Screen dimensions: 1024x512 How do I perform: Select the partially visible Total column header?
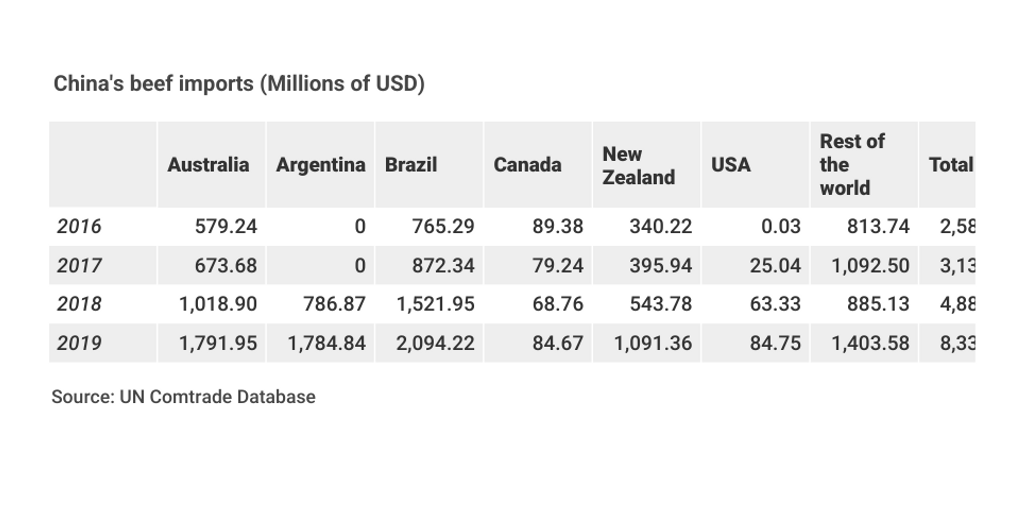[950, 165]
